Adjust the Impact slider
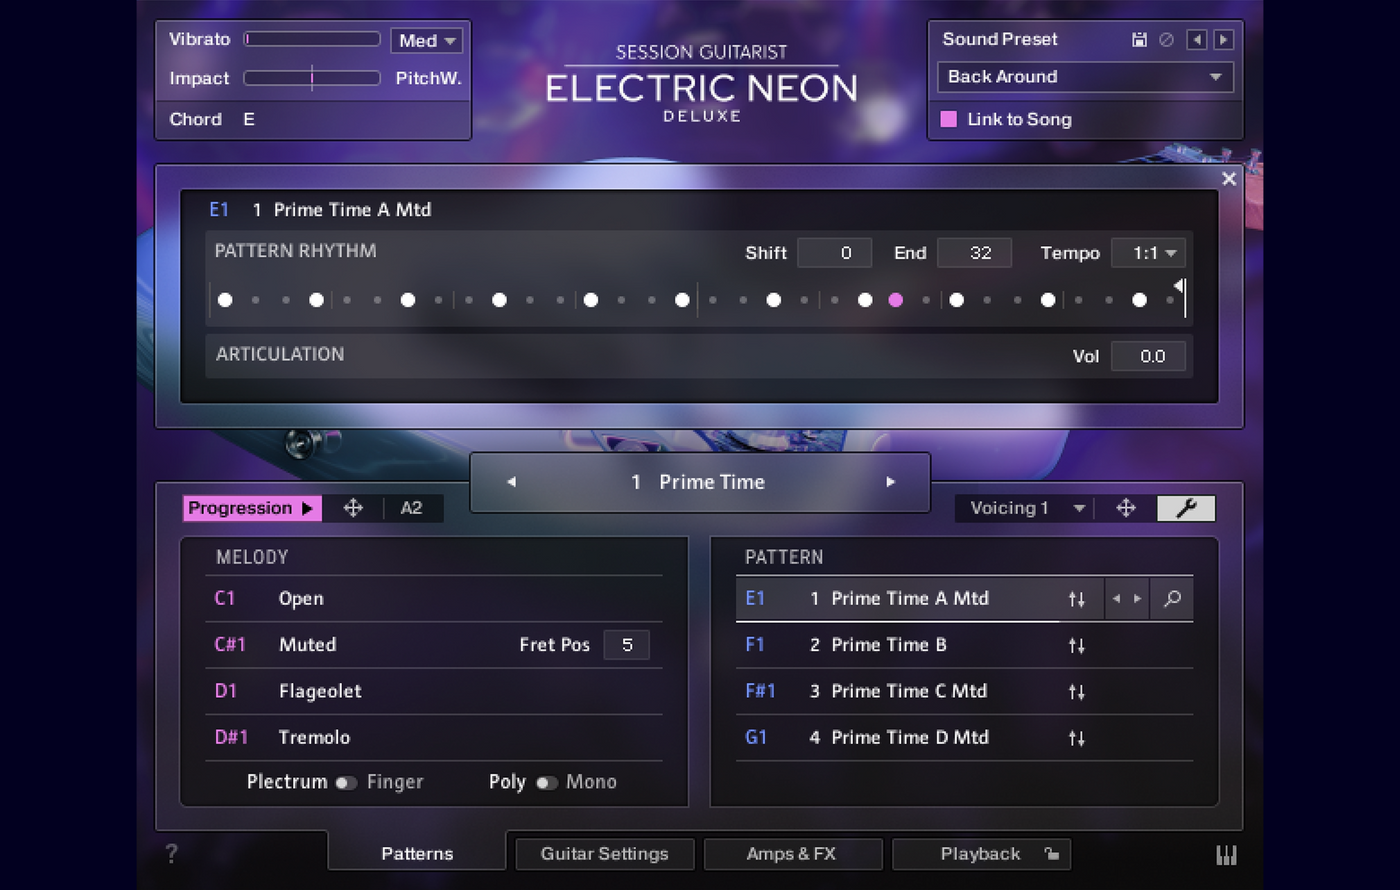 312,78
